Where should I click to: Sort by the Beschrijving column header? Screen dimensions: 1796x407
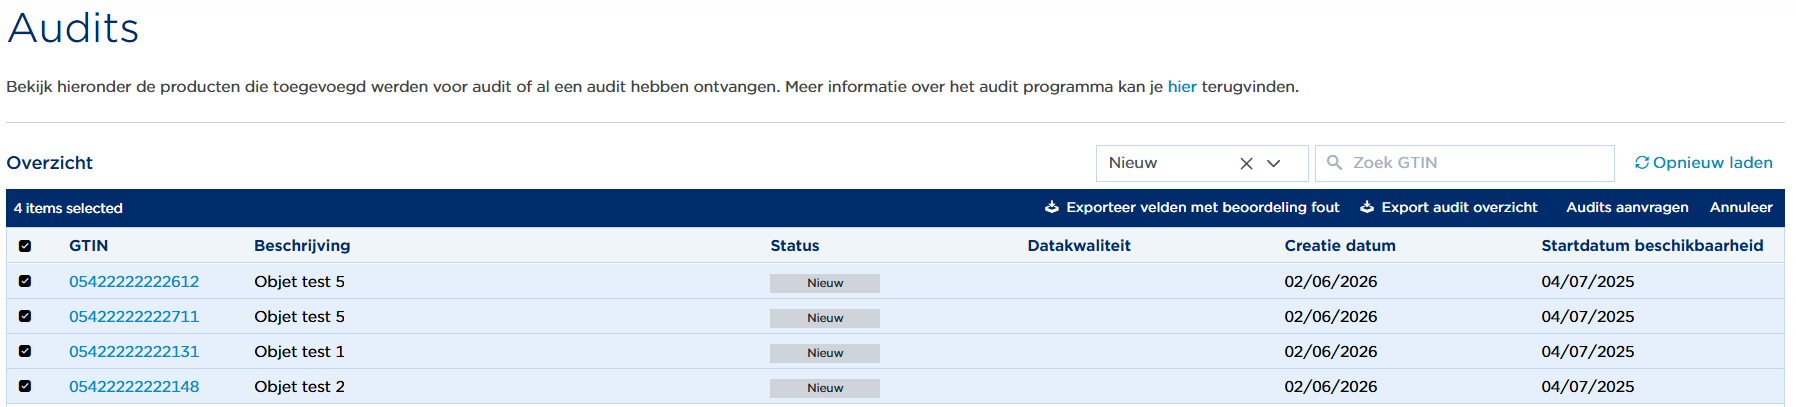tap(302, 246)
